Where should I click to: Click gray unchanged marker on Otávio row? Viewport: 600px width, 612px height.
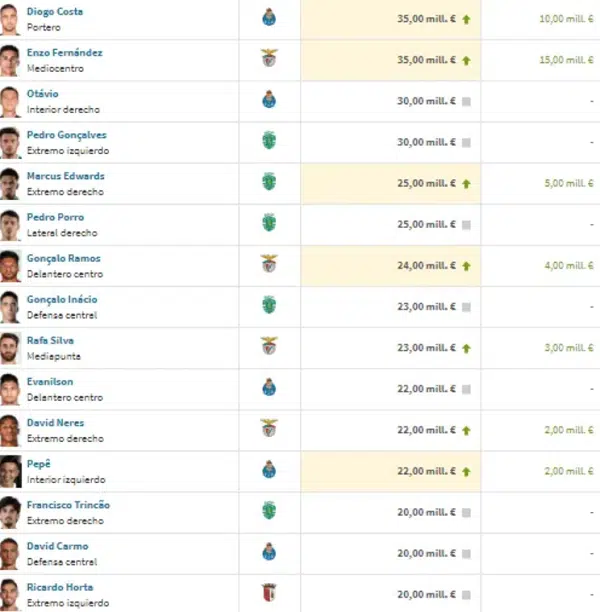click(467, 101)
